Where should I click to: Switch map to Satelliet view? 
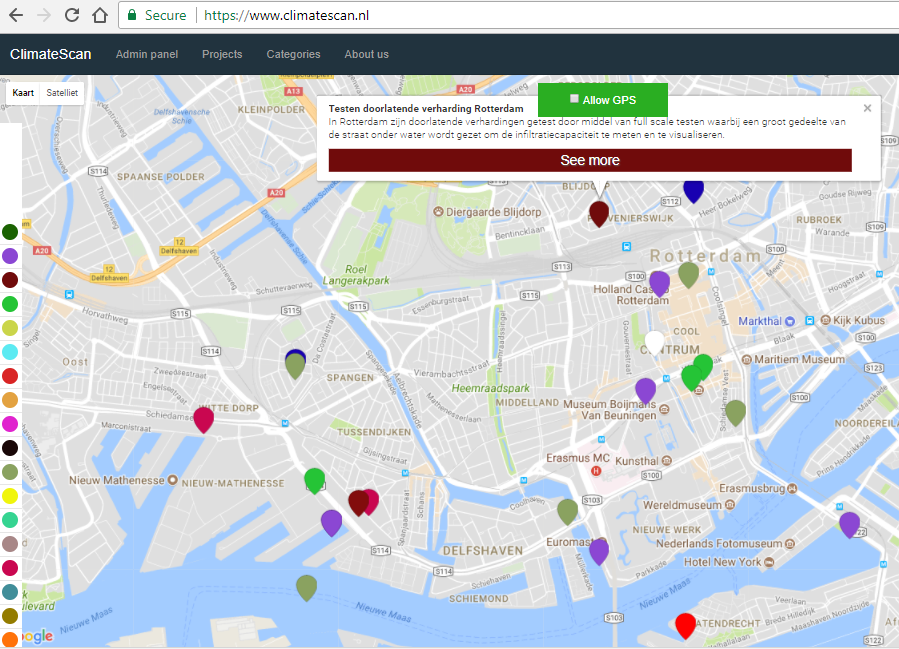click(62, 92)
